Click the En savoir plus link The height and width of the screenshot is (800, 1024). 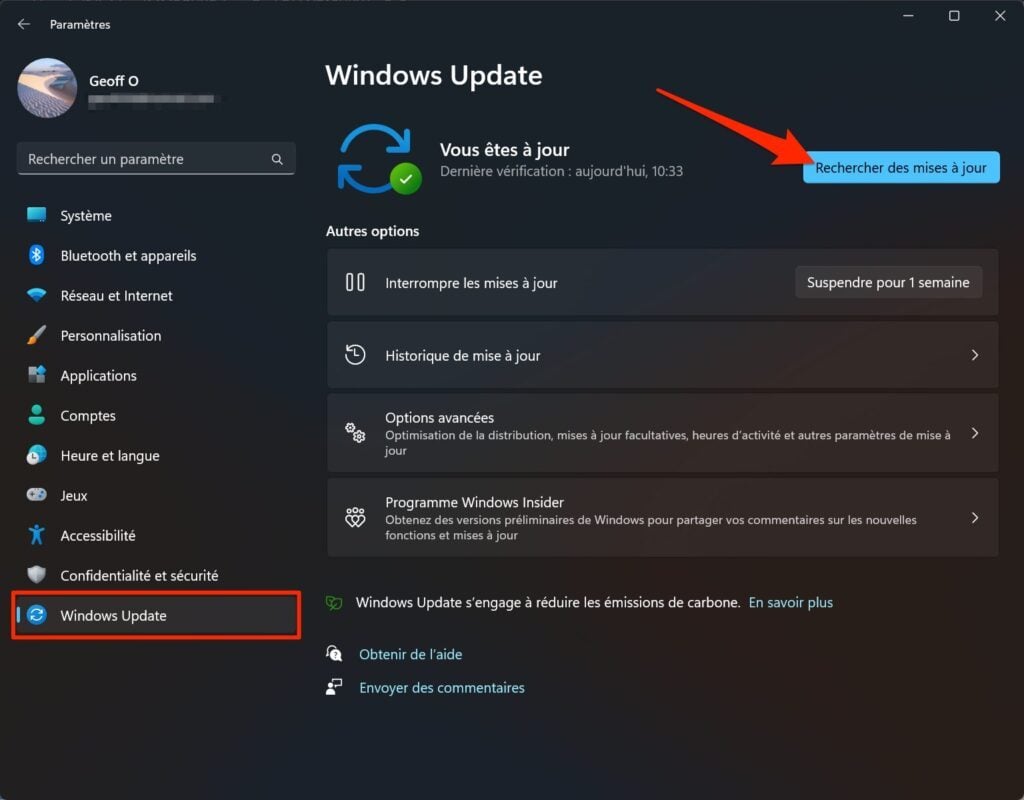coord(790,602)
